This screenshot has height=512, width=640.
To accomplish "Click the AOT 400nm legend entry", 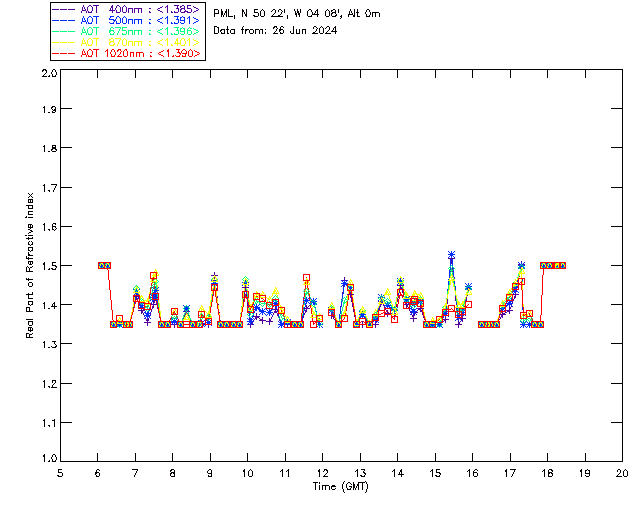I will (x=127, y=9).
